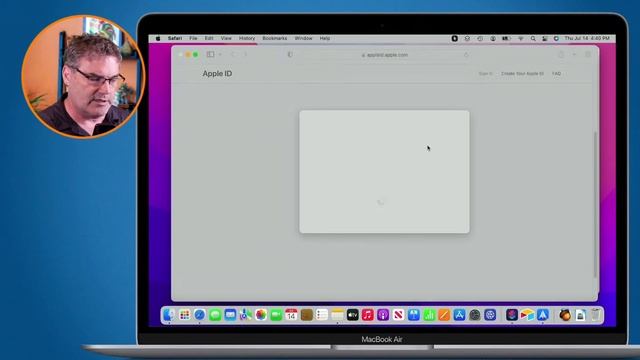Open Wi-Fi status in the menu bar

pos(521,38)
